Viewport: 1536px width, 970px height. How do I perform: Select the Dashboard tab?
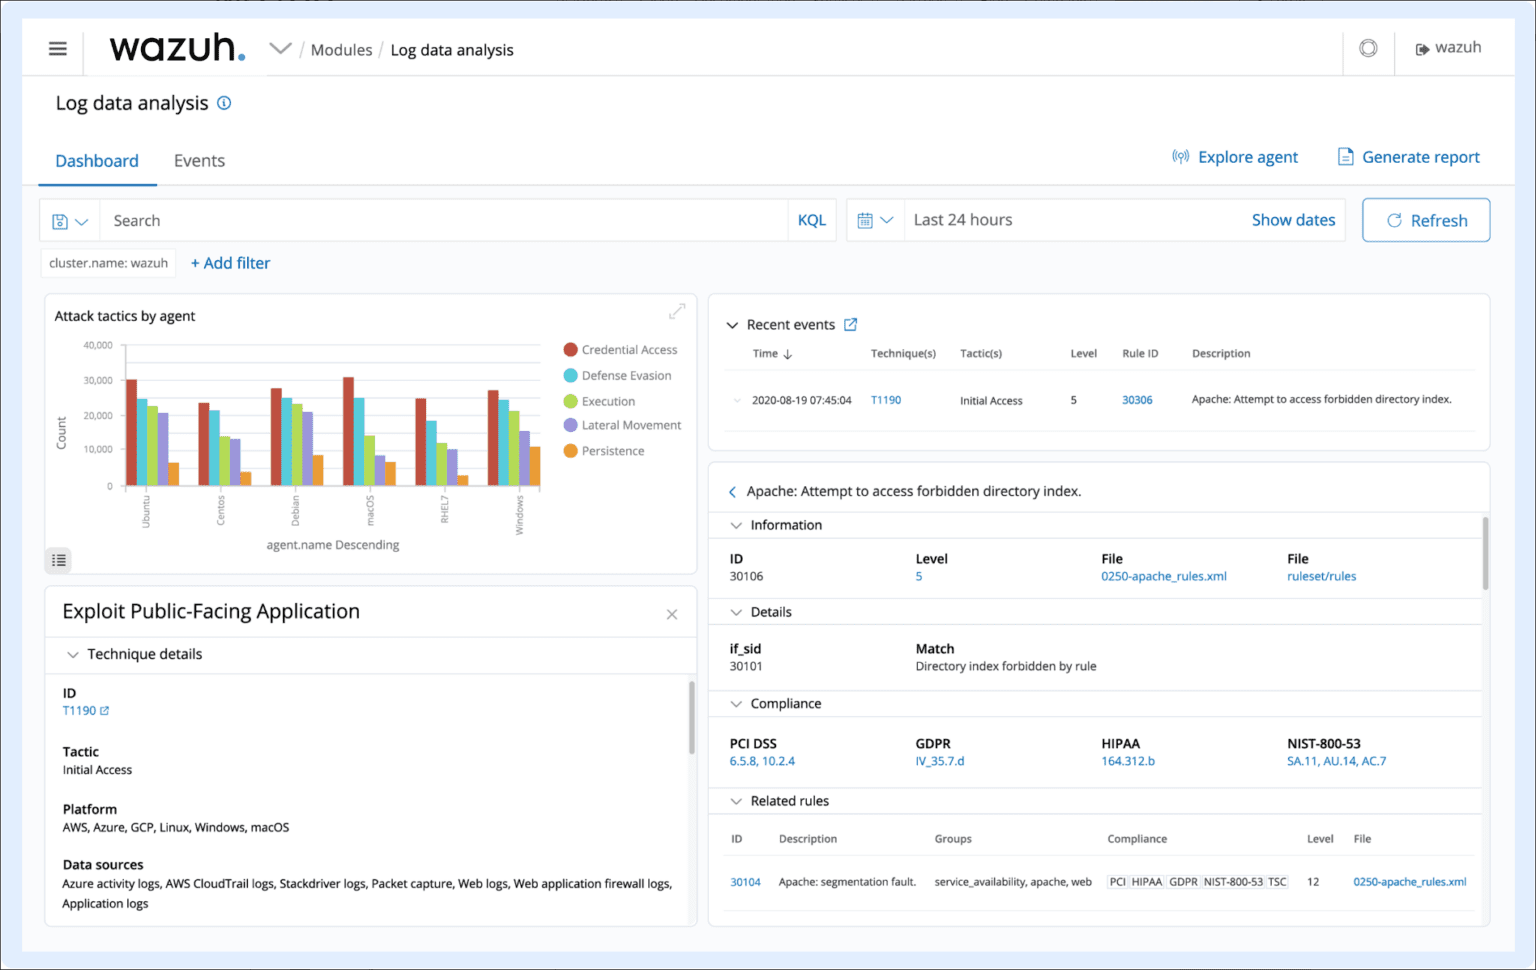point(97,160)
